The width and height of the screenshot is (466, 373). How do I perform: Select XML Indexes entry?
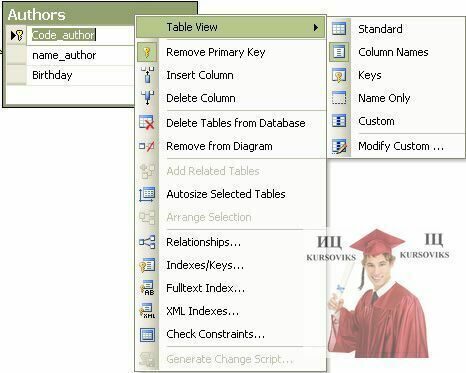231,311
